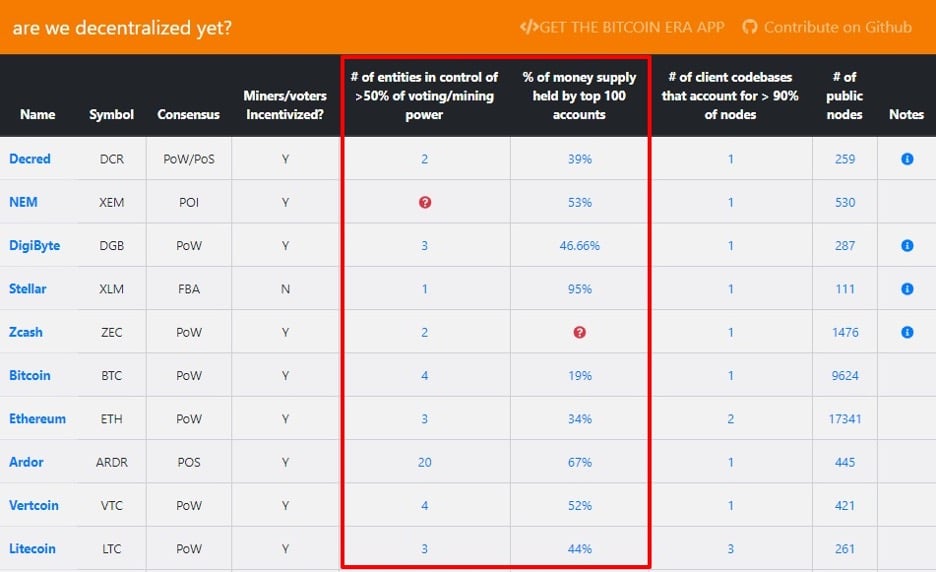This screenshot has height=572, width=936.
Task: Click the info note icon for DigiByte
Action: [907, 245]
